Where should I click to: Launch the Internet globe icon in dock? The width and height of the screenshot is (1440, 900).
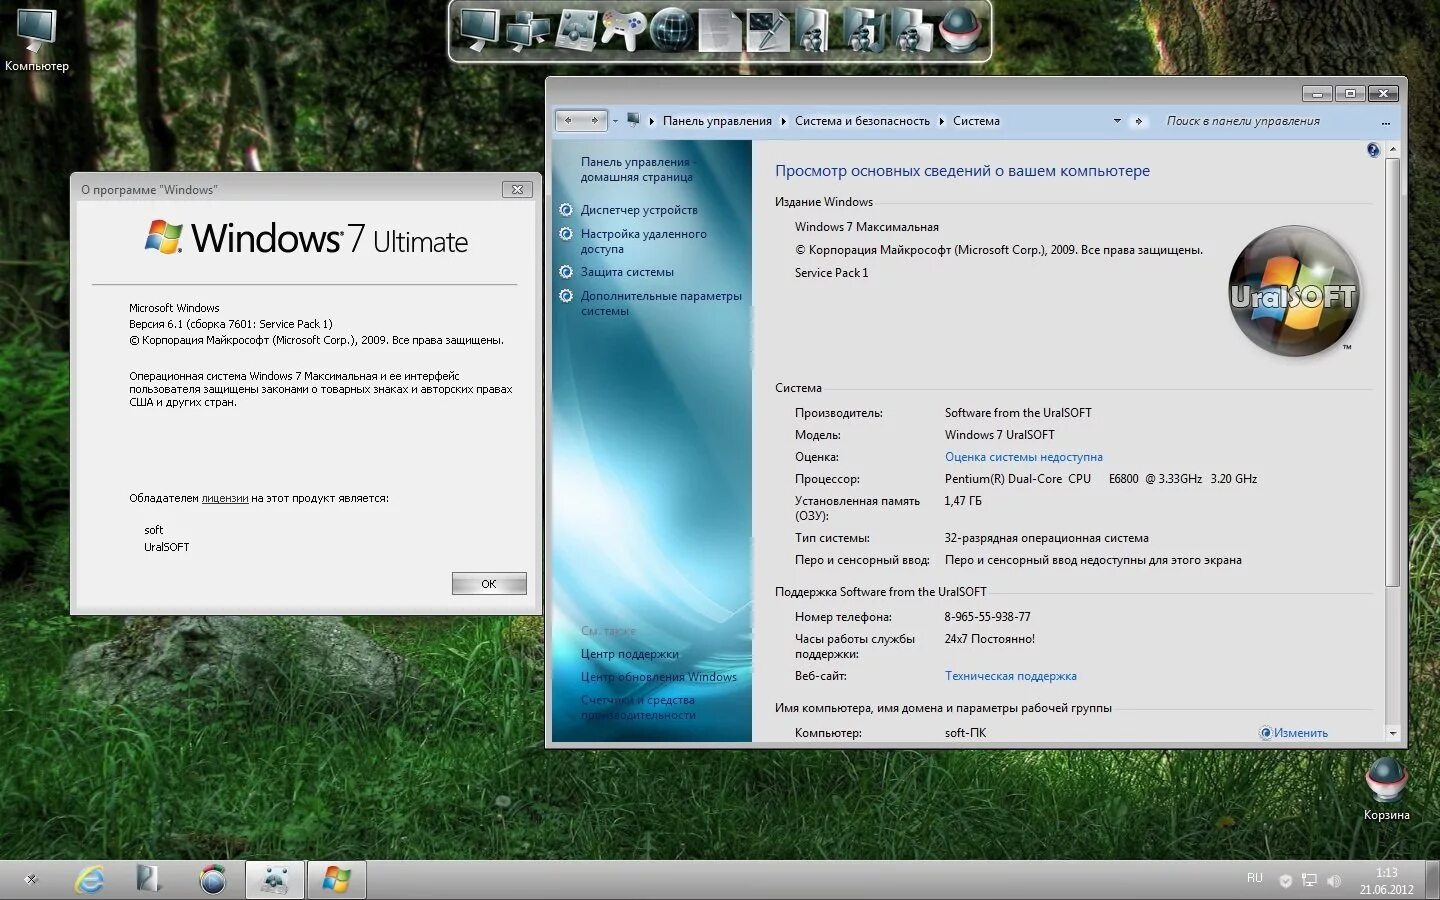tap(671, 30)
